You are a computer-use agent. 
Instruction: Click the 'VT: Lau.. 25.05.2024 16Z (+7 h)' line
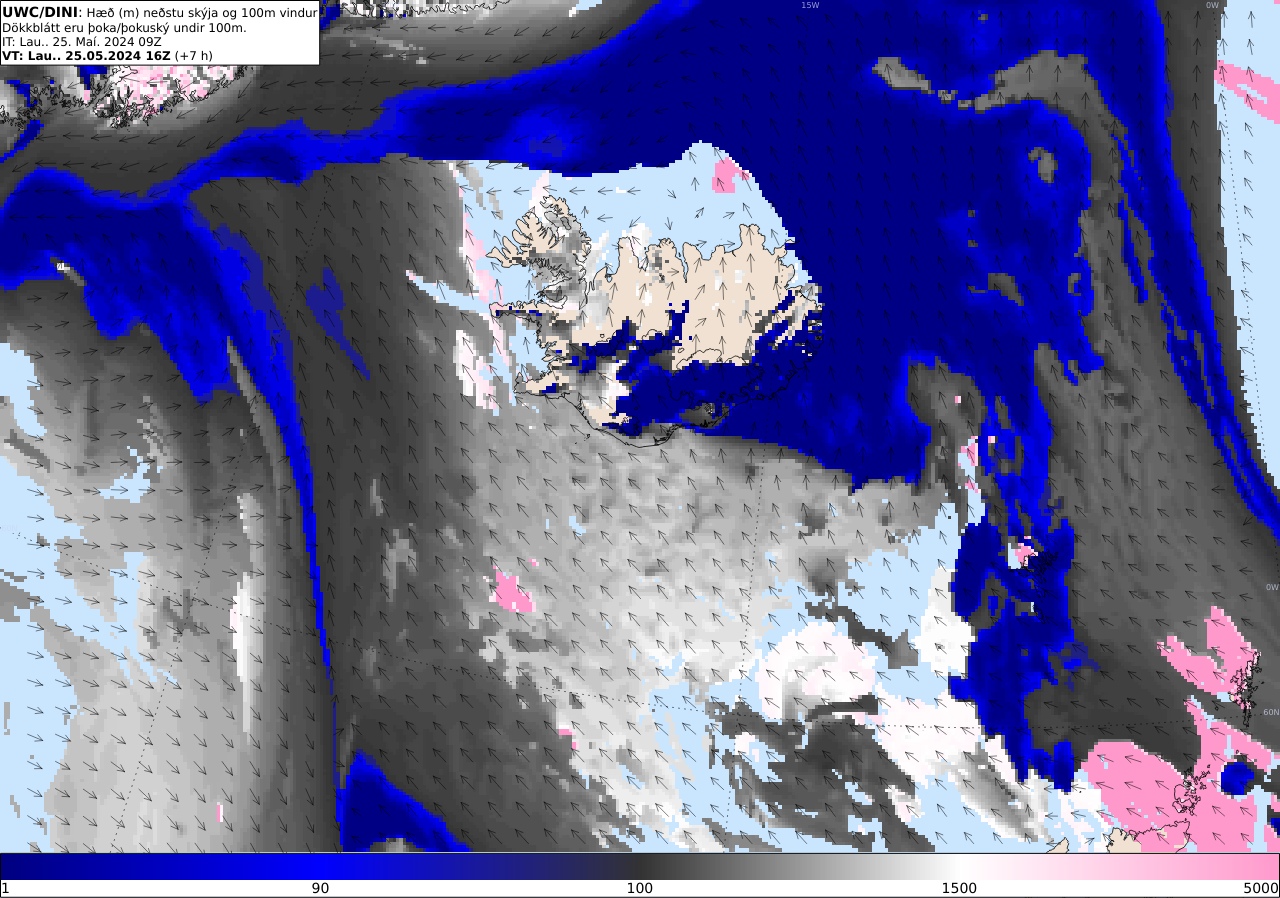tap(107, 55)
